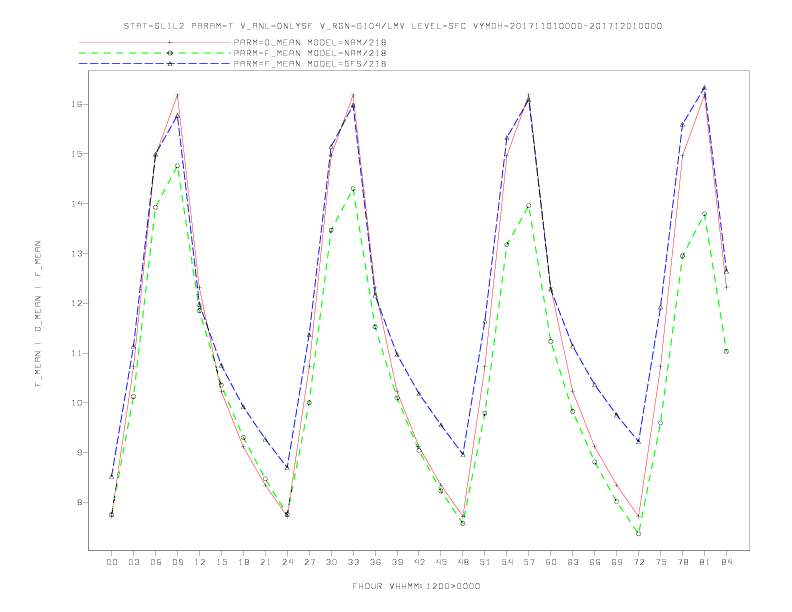Click x-axis tick label 09

click(x=177, y=562)
